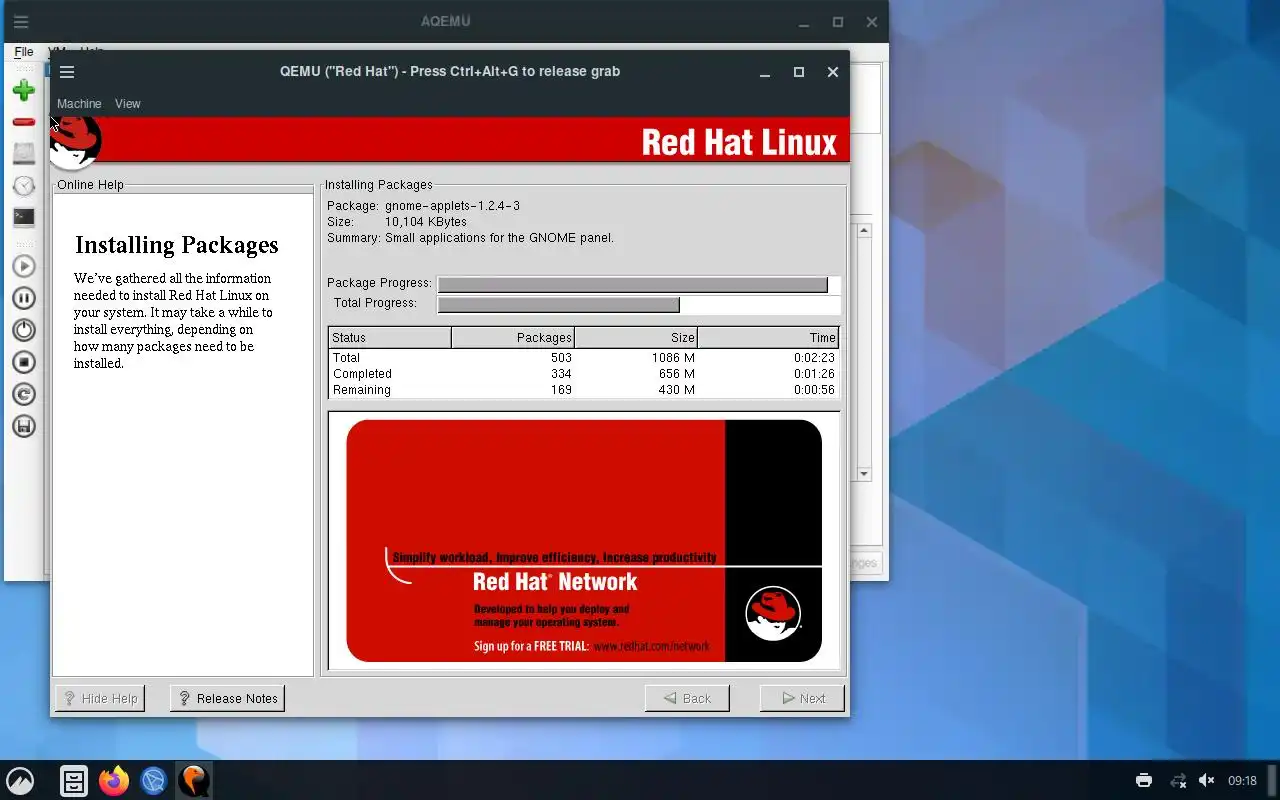This screenshot has width=1280, height=800.
Task: Stop the virtual machine in AQEMU
Action: [x=24, y=362]
